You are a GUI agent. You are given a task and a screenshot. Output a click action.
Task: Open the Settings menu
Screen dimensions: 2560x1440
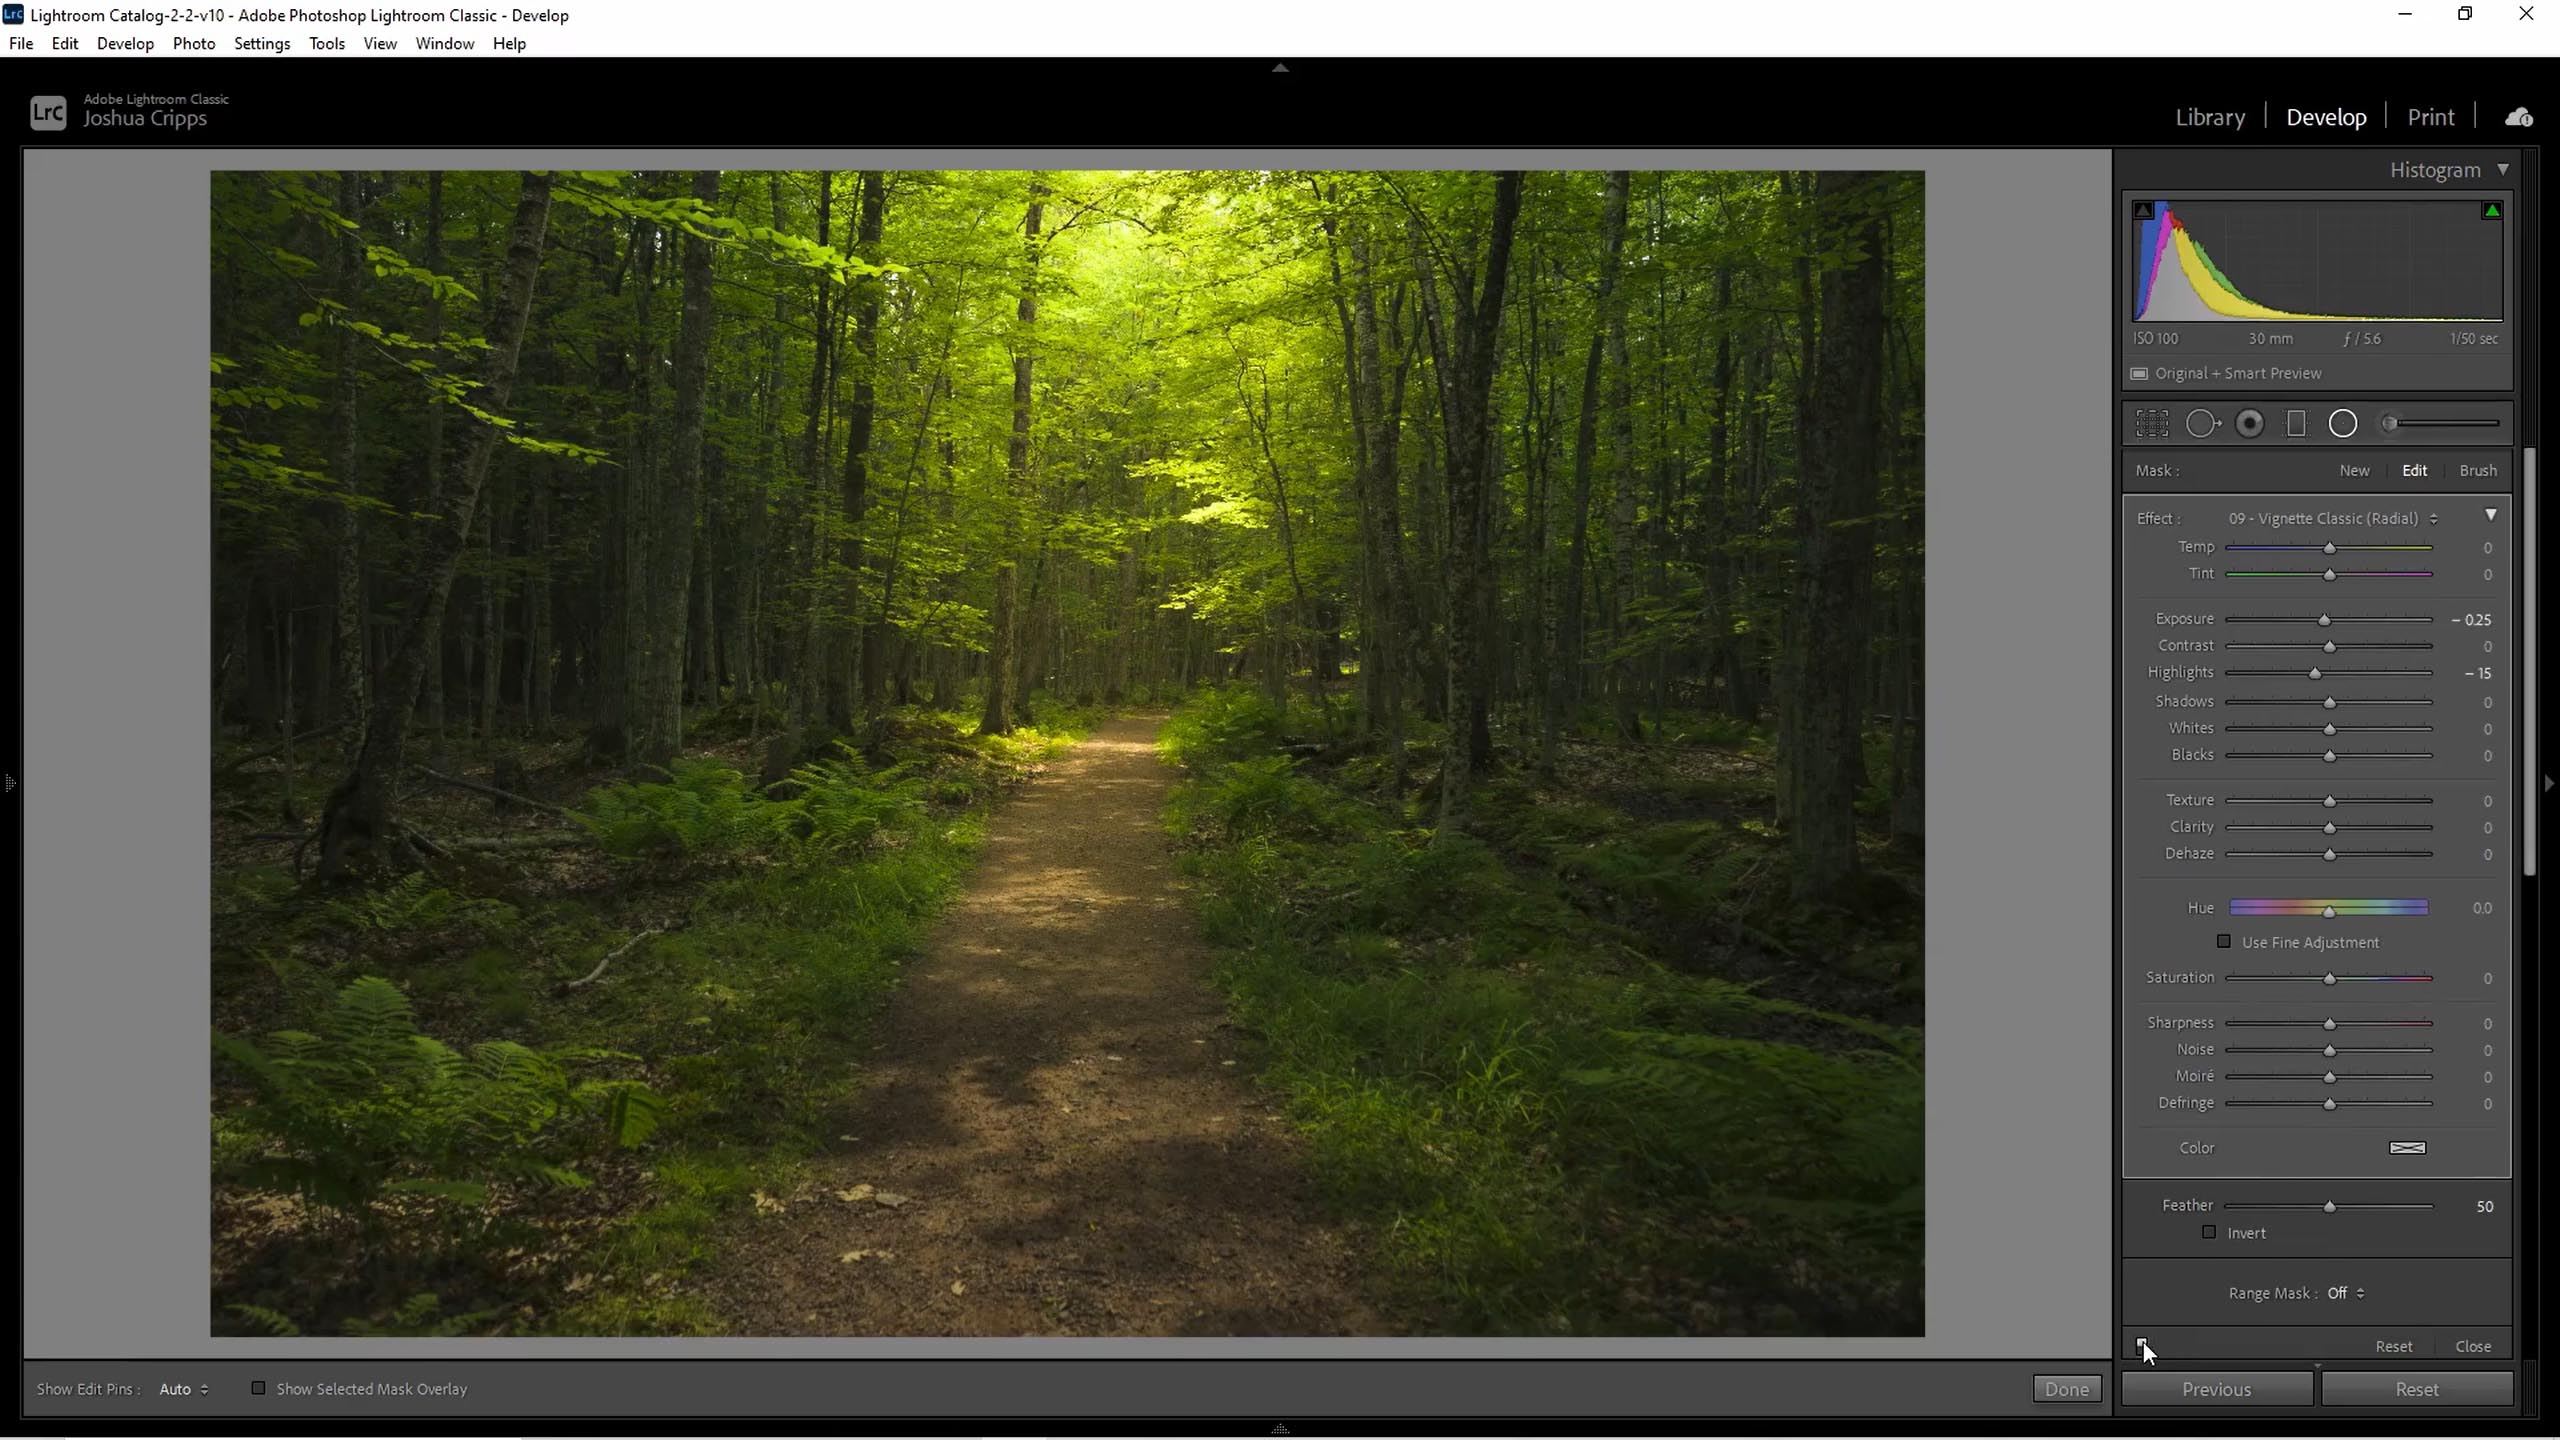click(262, 44)
